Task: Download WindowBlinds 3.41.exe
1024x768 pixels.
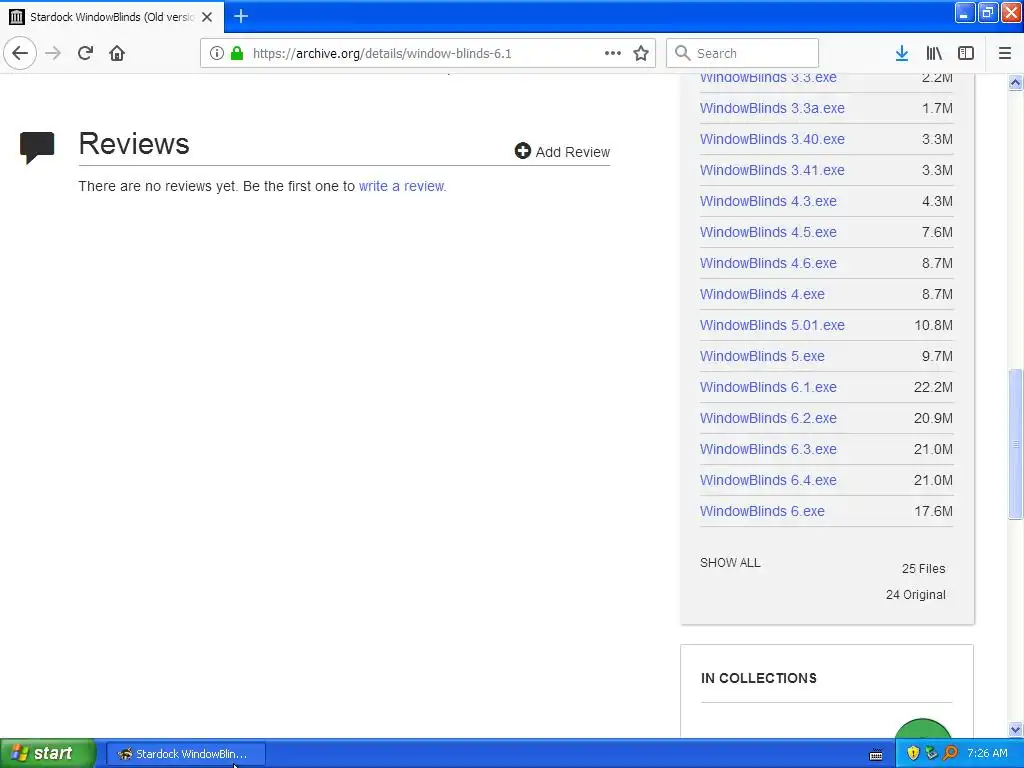Action: coord(772,170)
